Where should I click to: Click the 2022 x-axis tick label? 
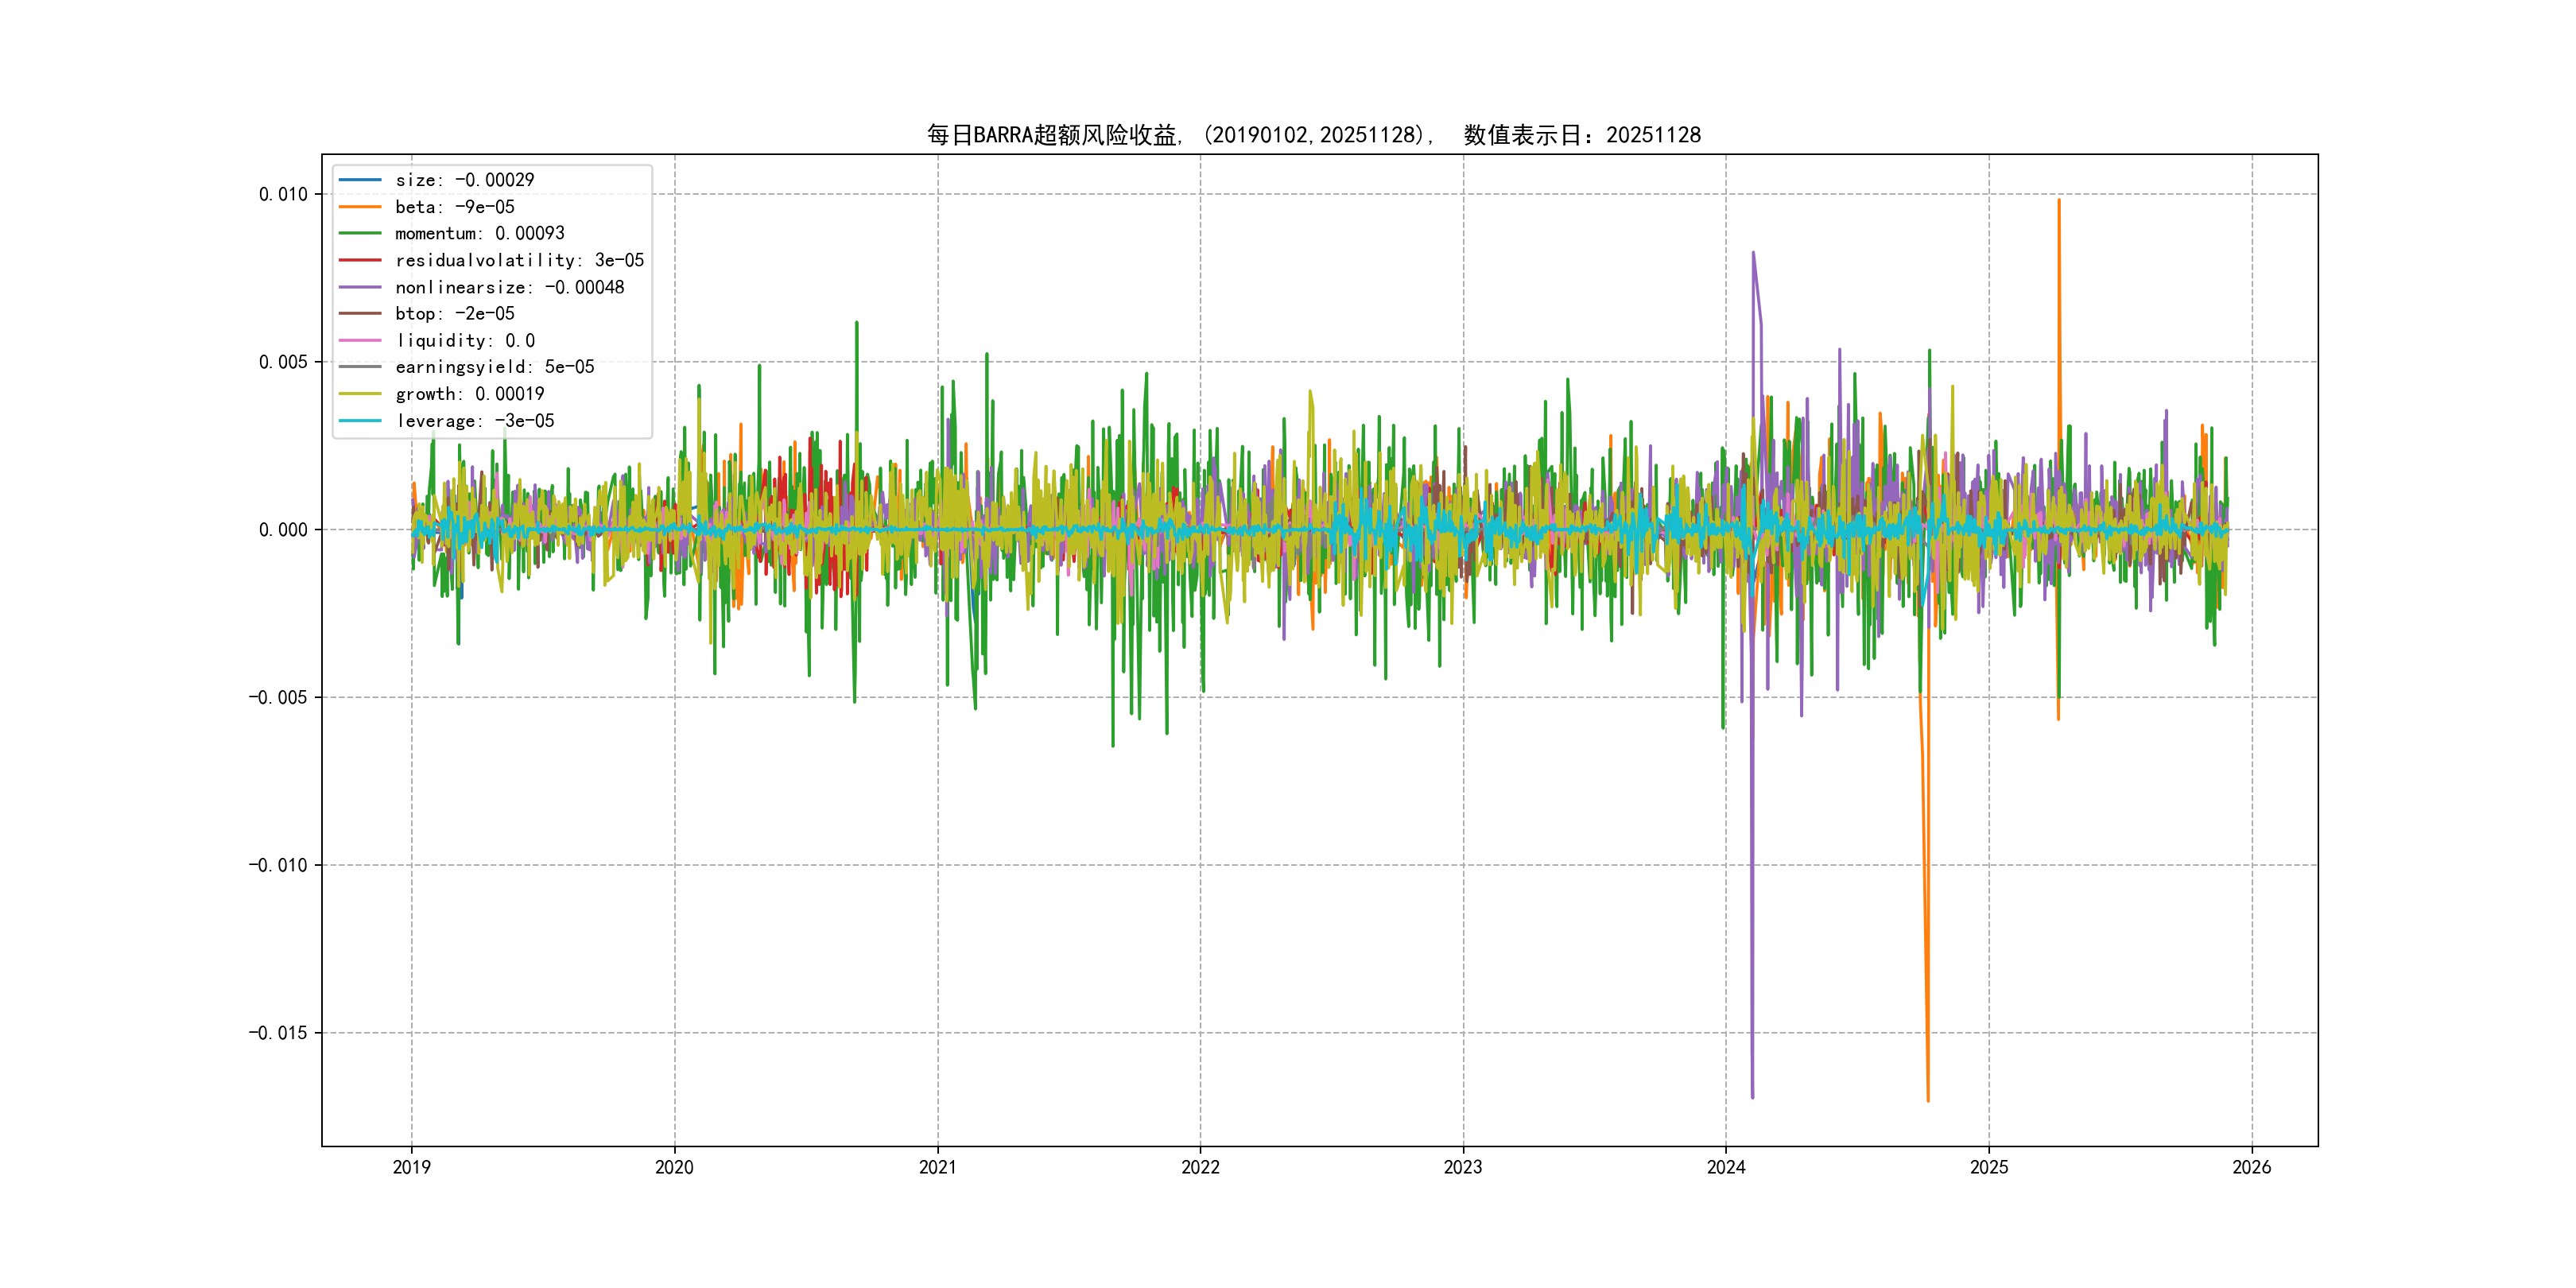(1200, 1167)
